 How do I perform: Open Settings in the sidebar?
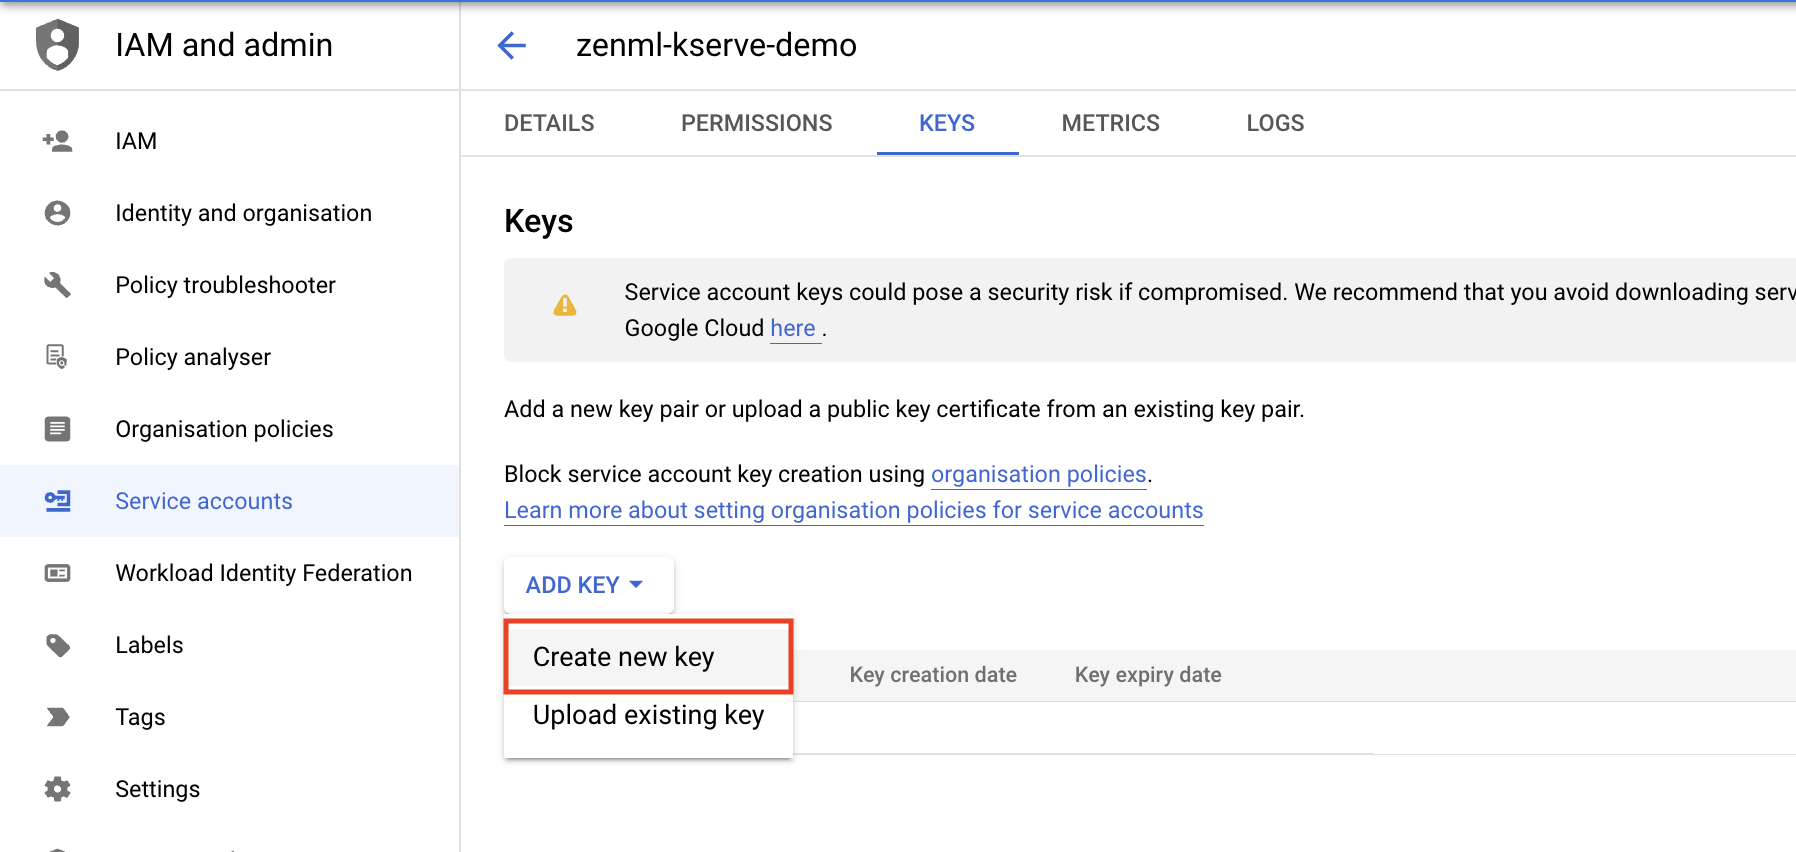coord(230,789)
